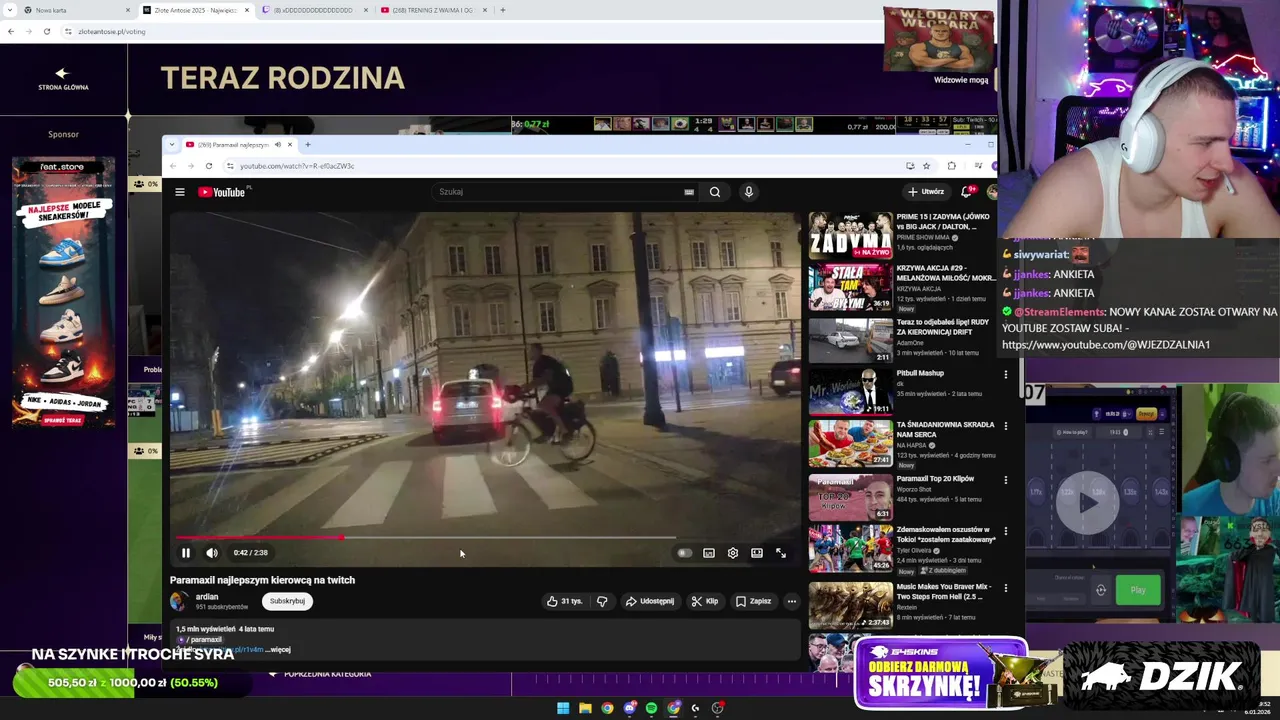Open options for Paramaxil Top 20 Klipów
Screen dimensions: 1280x720
click(1006, 480)
